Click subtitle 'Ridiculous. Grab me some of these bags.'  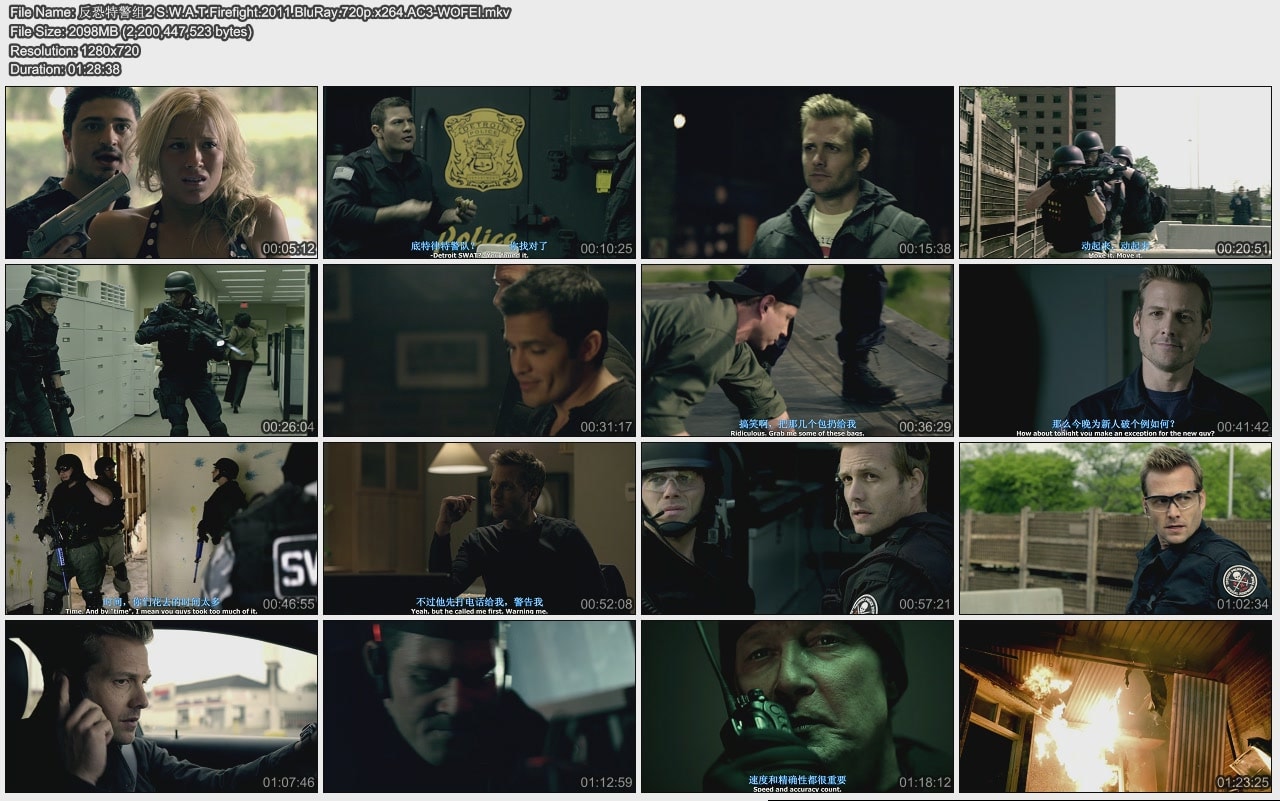[797, 433]
